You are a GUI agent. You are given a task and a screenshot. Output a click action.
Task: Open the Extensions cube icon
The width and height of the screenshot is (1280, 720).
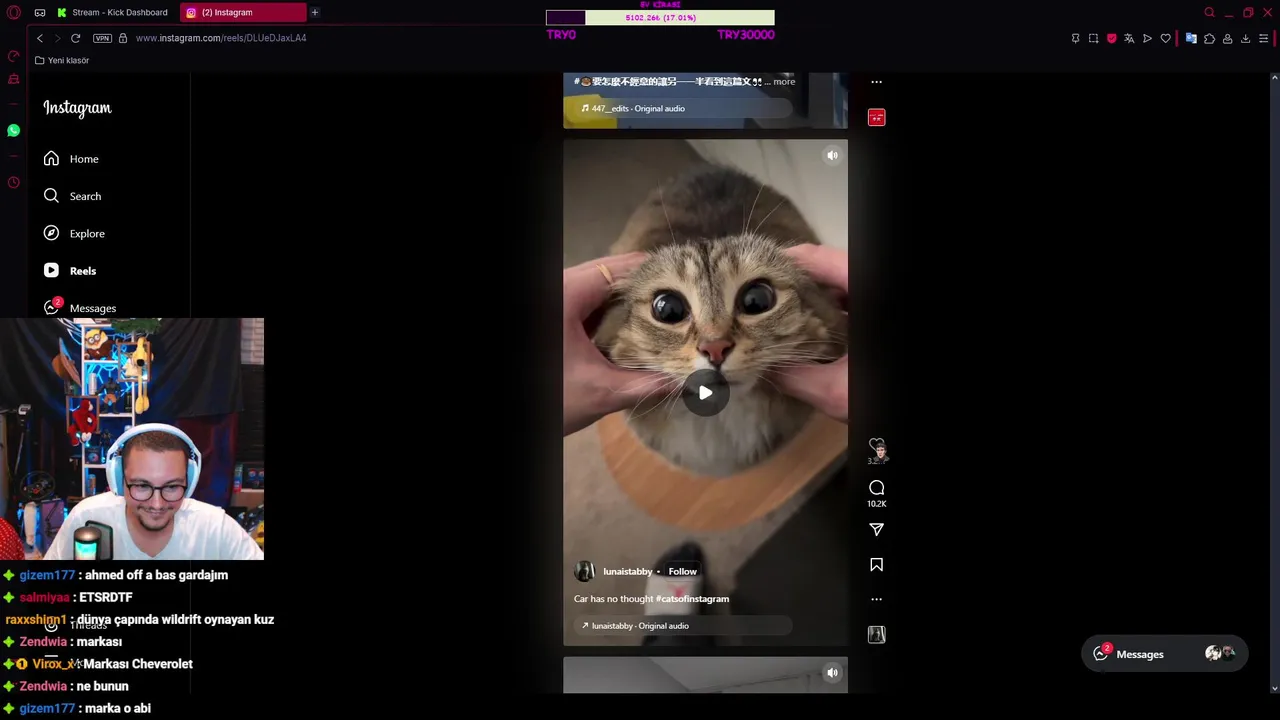(1209, 38)
